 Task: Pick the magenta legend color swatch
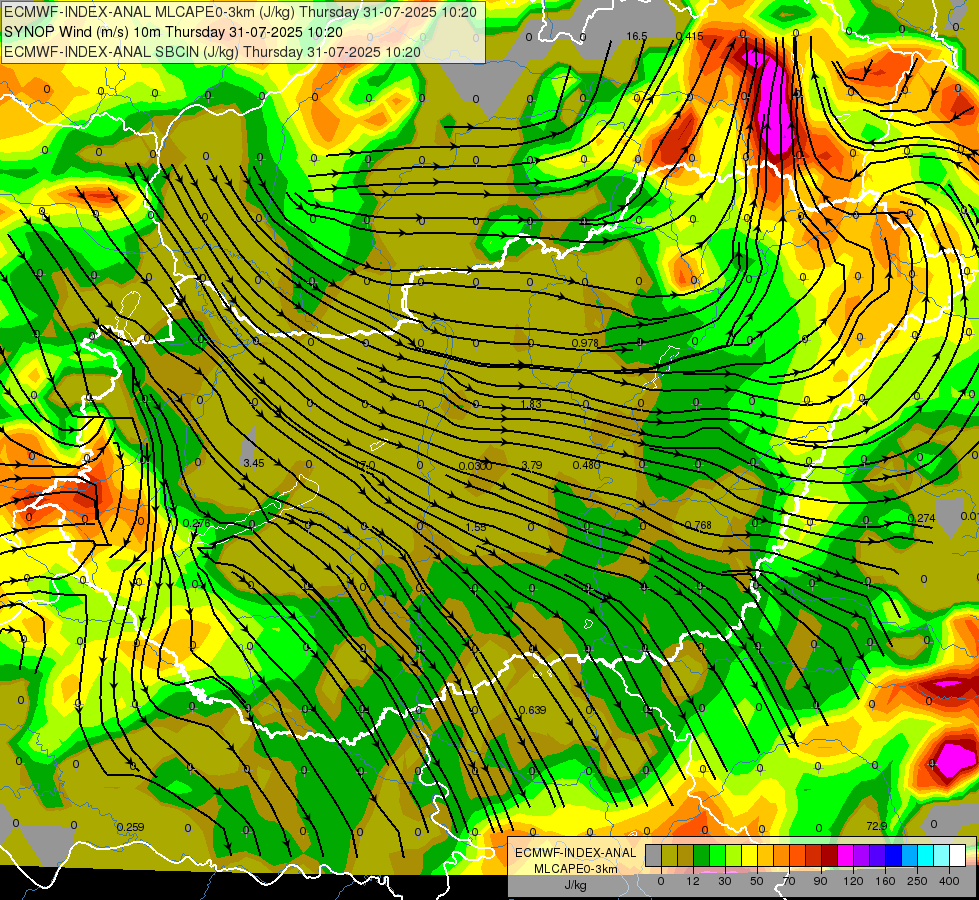(846, 855)
